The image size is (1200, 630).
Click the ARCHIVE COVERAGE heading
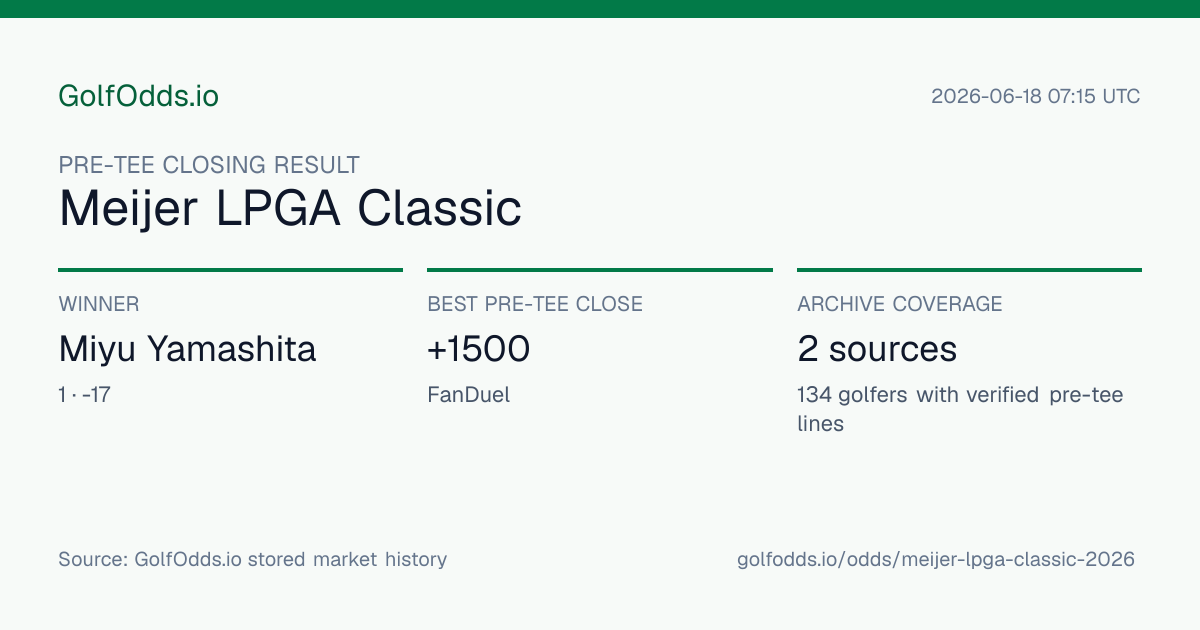pyautogui.click(x=900, y=304)
